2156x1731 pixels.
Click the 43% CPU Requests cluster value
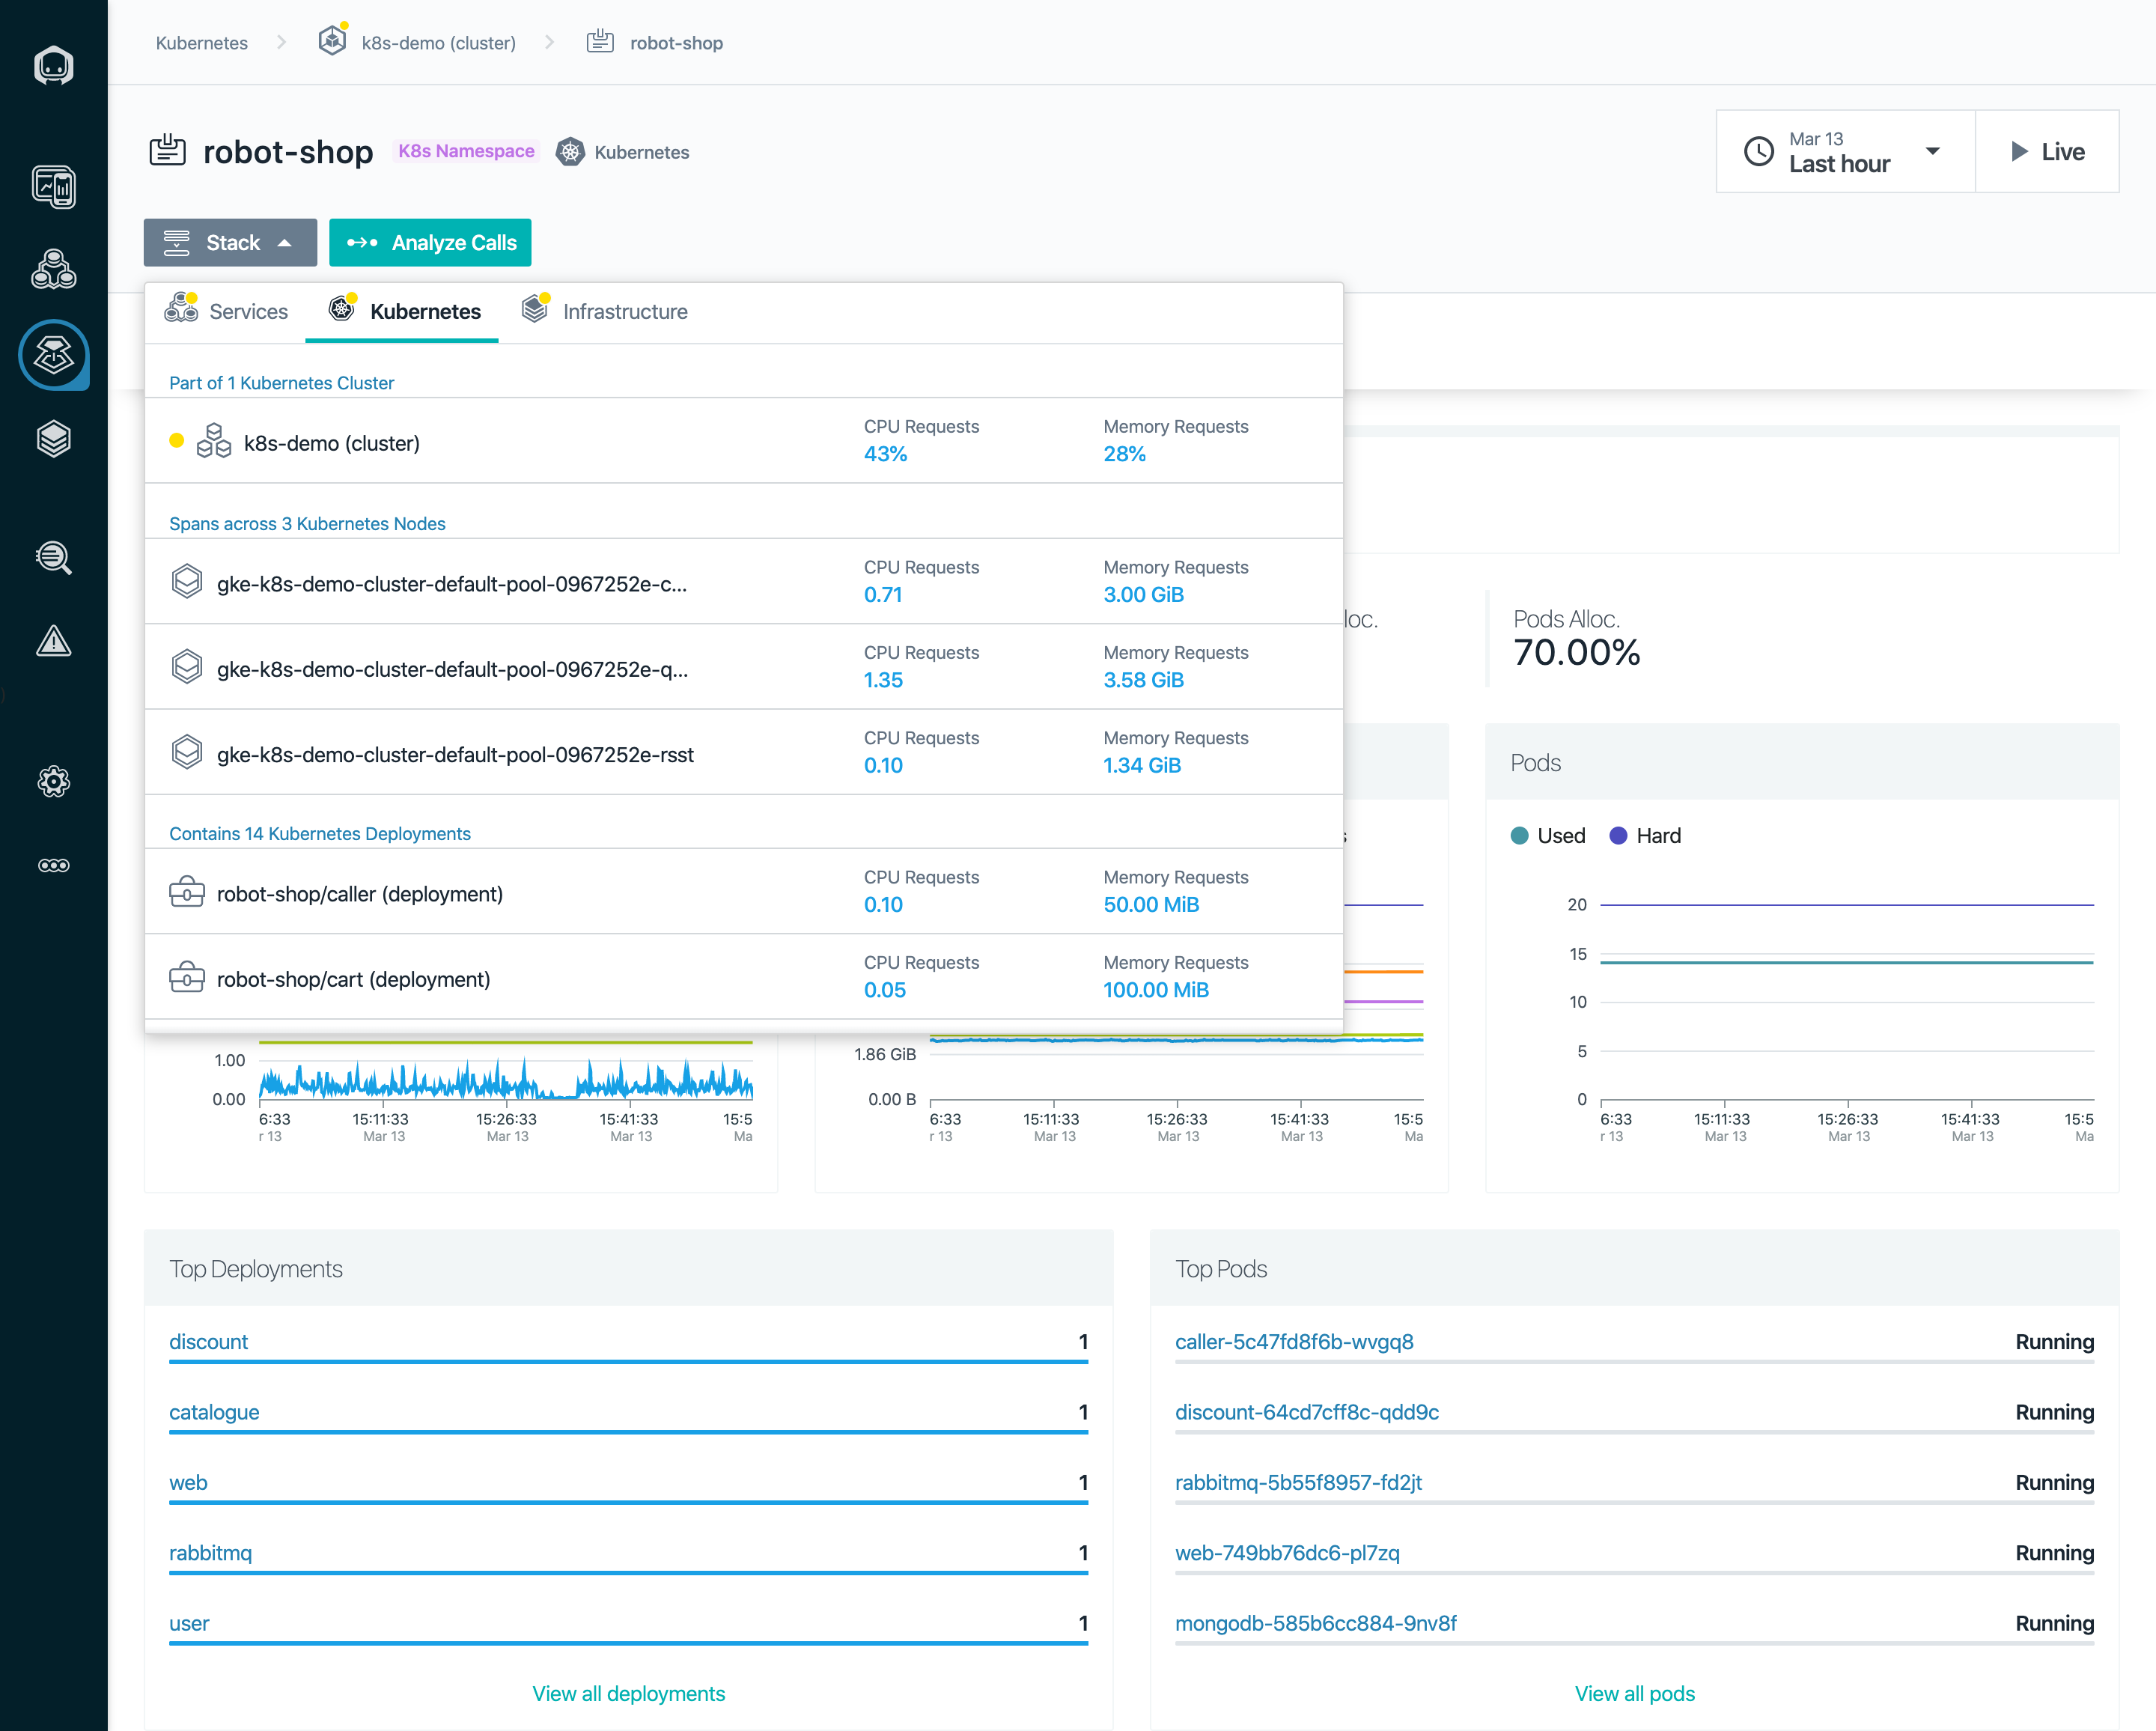tap(885, 454)
